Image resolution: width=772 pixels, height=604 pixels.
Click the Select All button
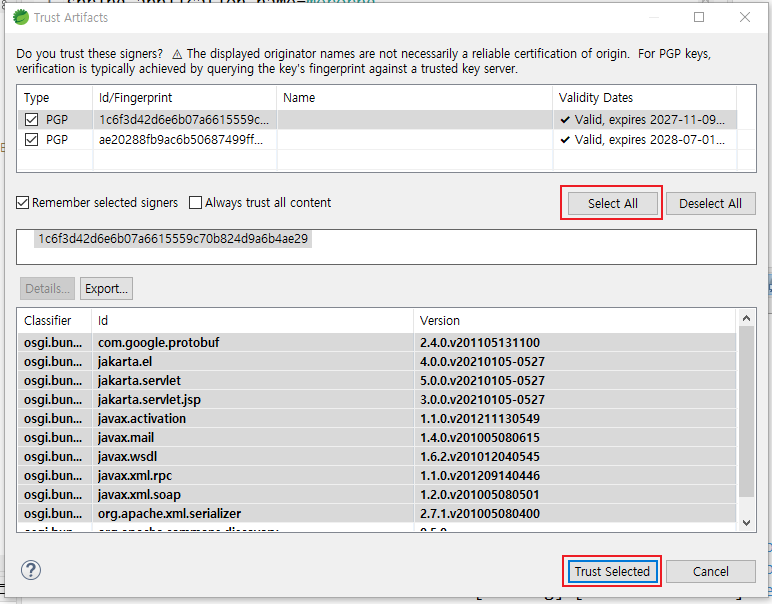click(x=612, y=203)
